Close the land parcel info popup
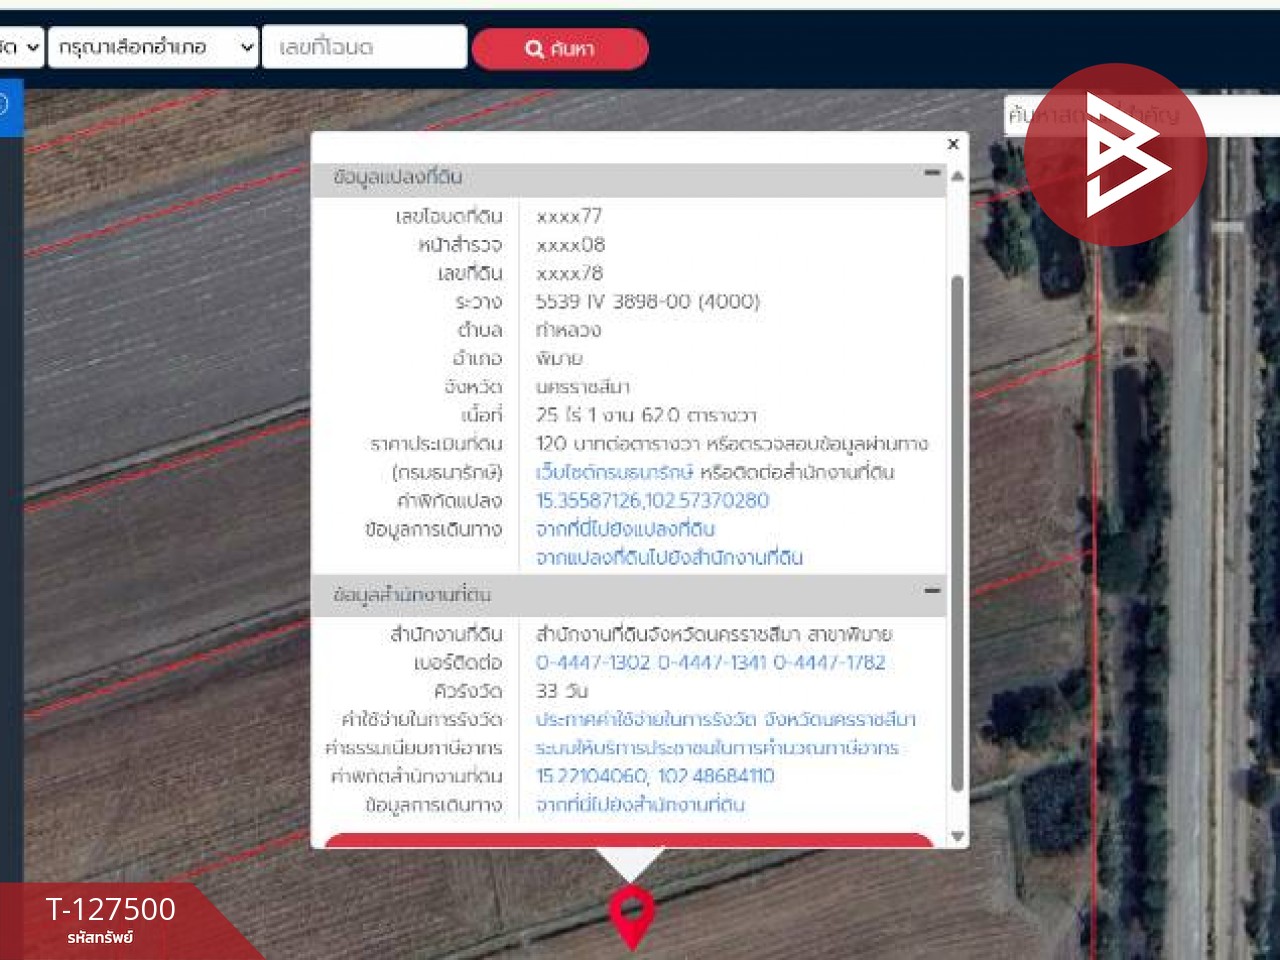The image size is (1280, 960). 953,144
